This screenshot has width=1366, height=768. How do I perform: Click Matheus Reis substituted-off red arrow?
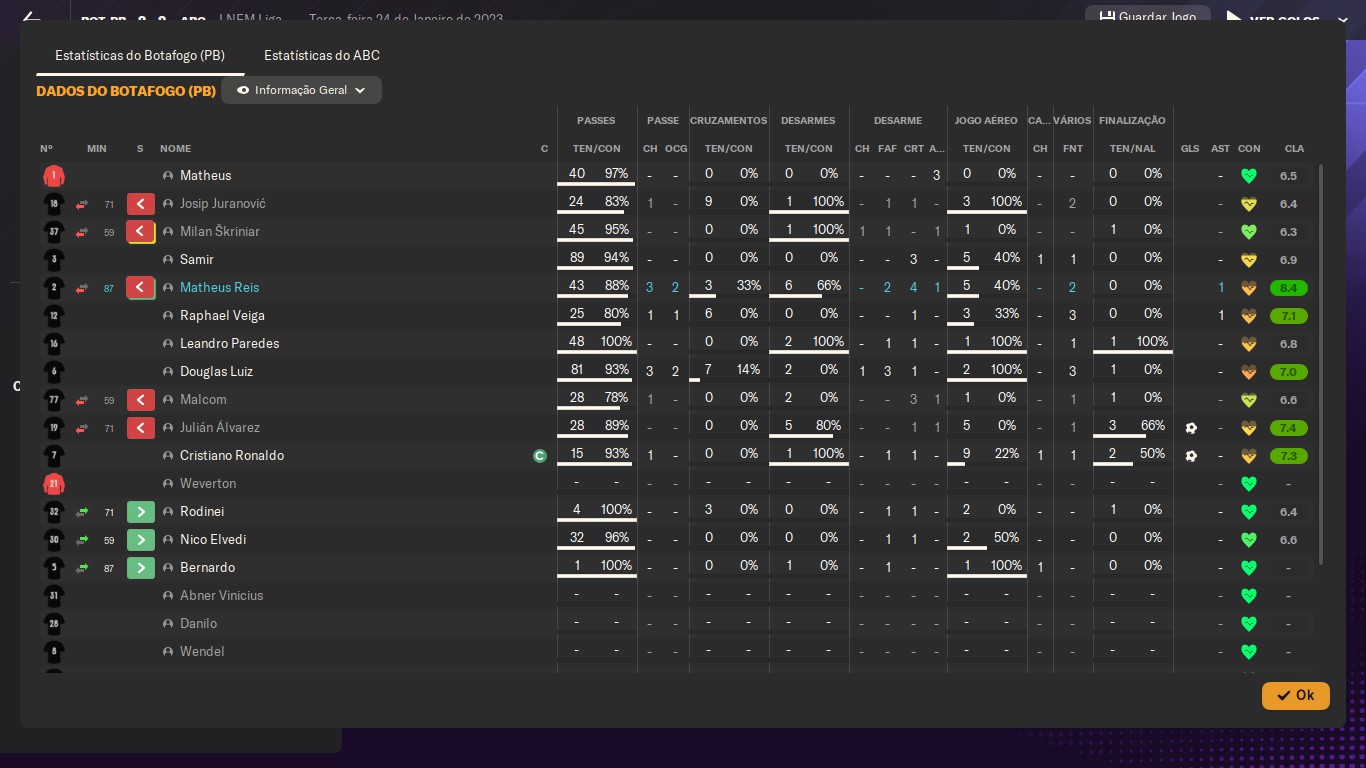coord(141,288)
